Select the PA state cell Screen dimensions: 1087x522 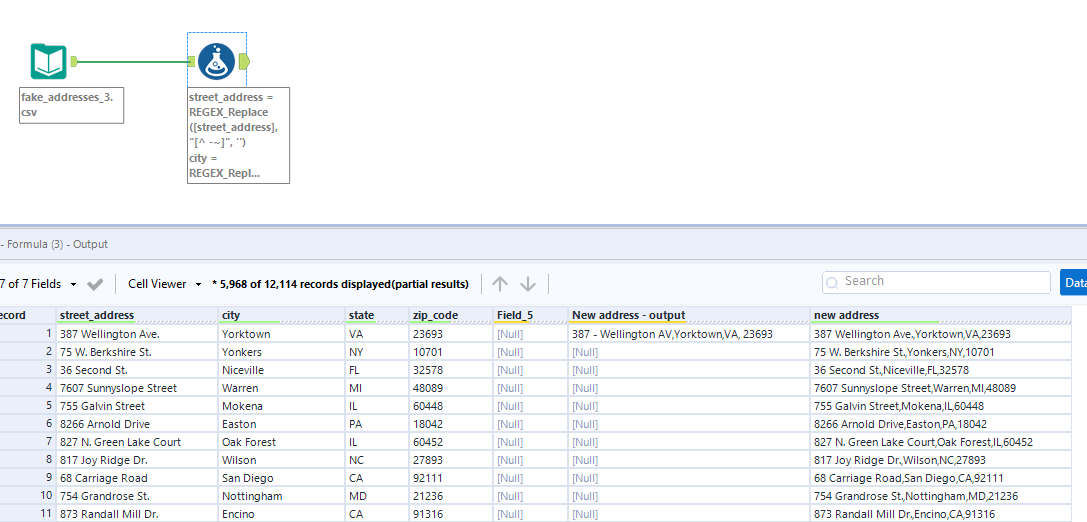pos(377,424)
